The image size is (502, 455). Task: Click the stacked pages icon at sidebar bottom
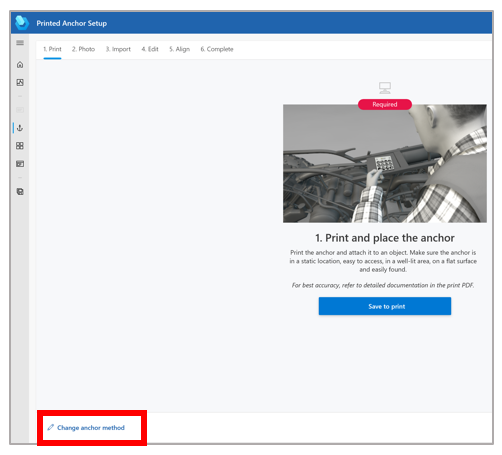pyautogui.click(x=20, y=192)
